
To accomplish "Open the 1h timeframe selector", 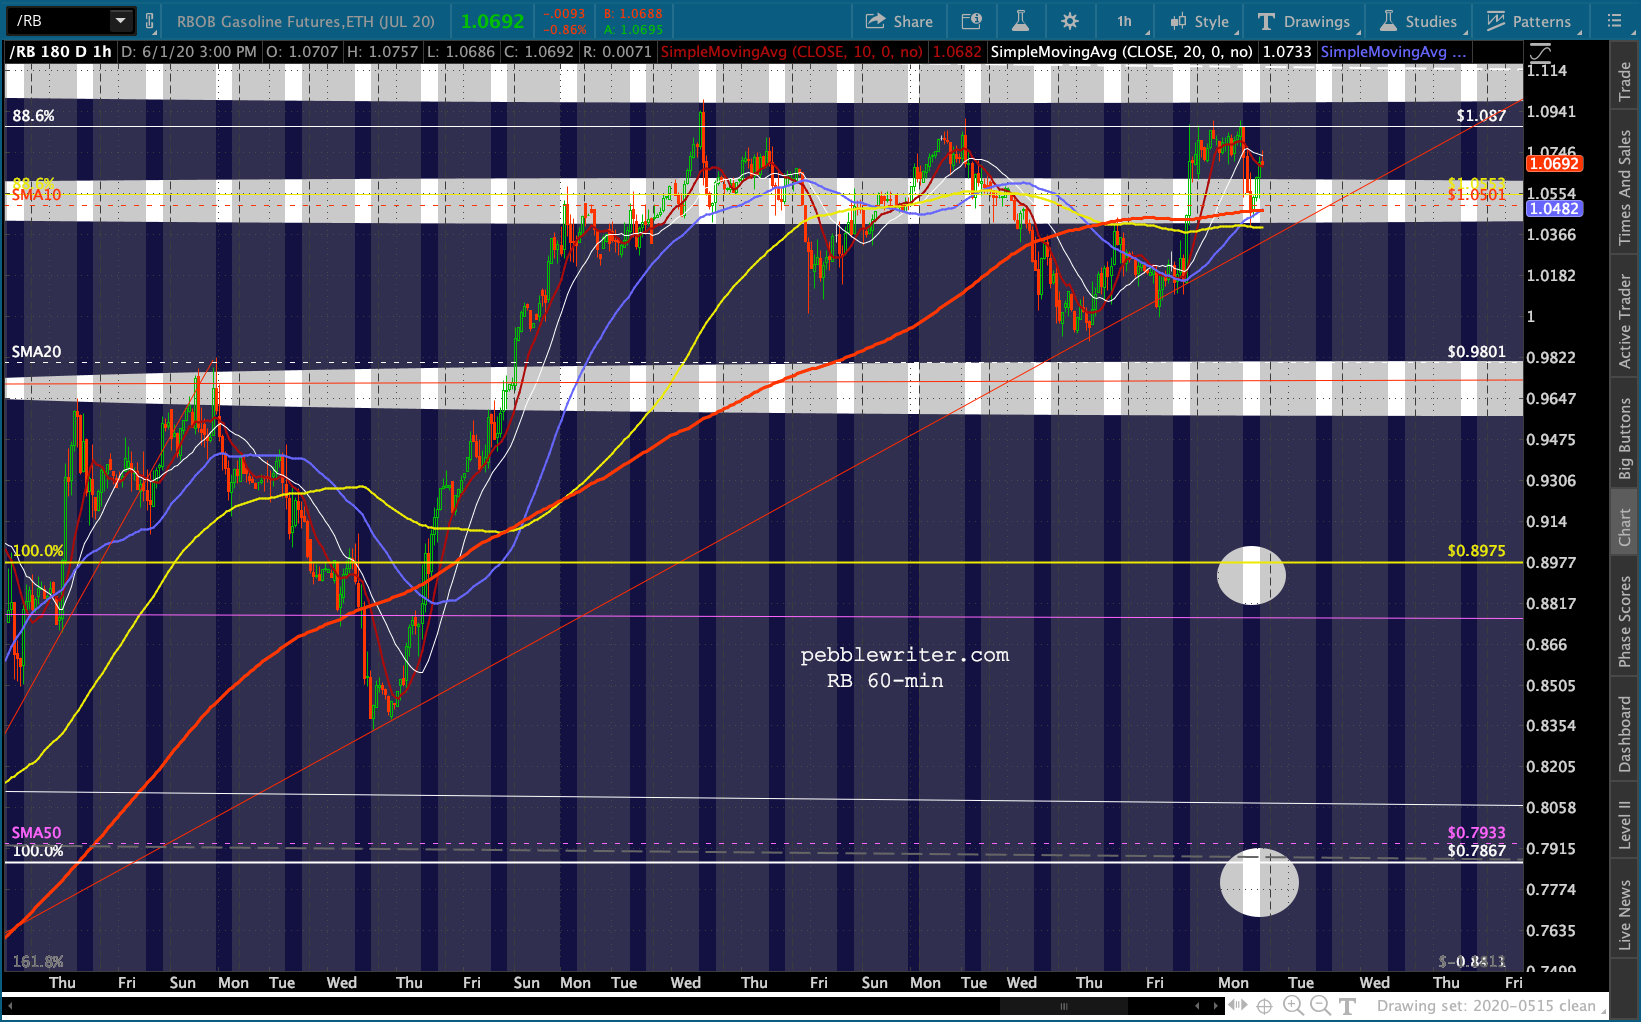I will click(1125, 21).
